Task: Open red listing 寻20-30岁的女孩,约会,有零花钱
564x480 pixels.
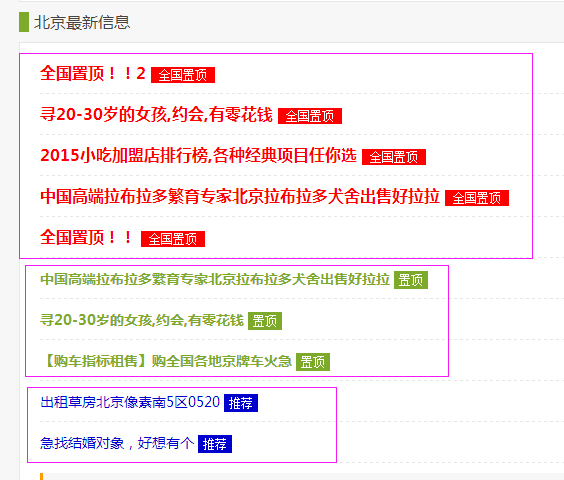Action: click(x=156, y=115)
